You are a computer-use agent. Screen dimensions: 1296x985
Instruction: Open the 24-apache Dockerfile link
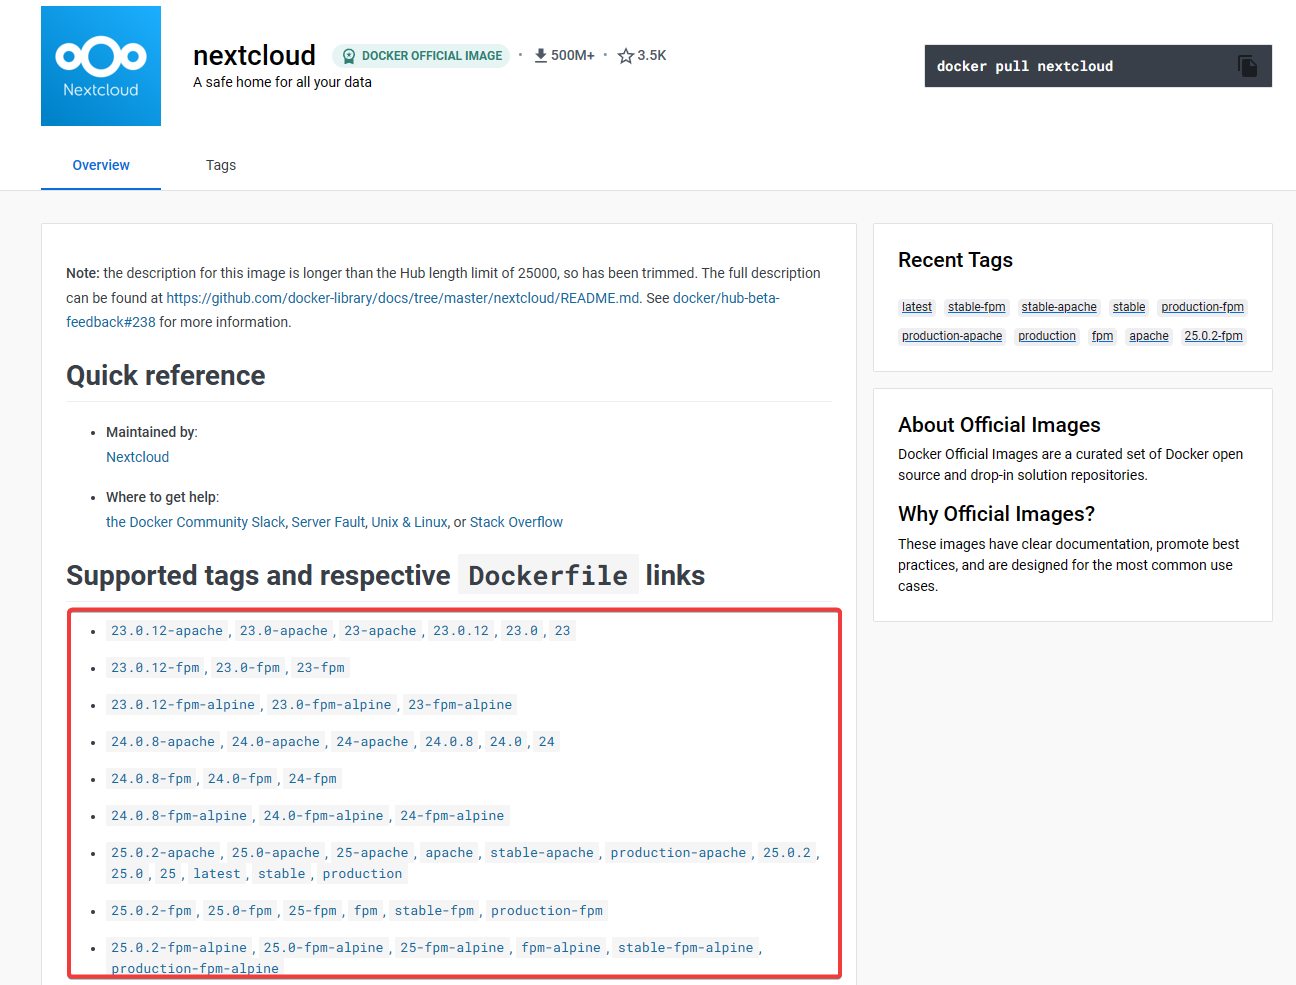coord(372,742)
